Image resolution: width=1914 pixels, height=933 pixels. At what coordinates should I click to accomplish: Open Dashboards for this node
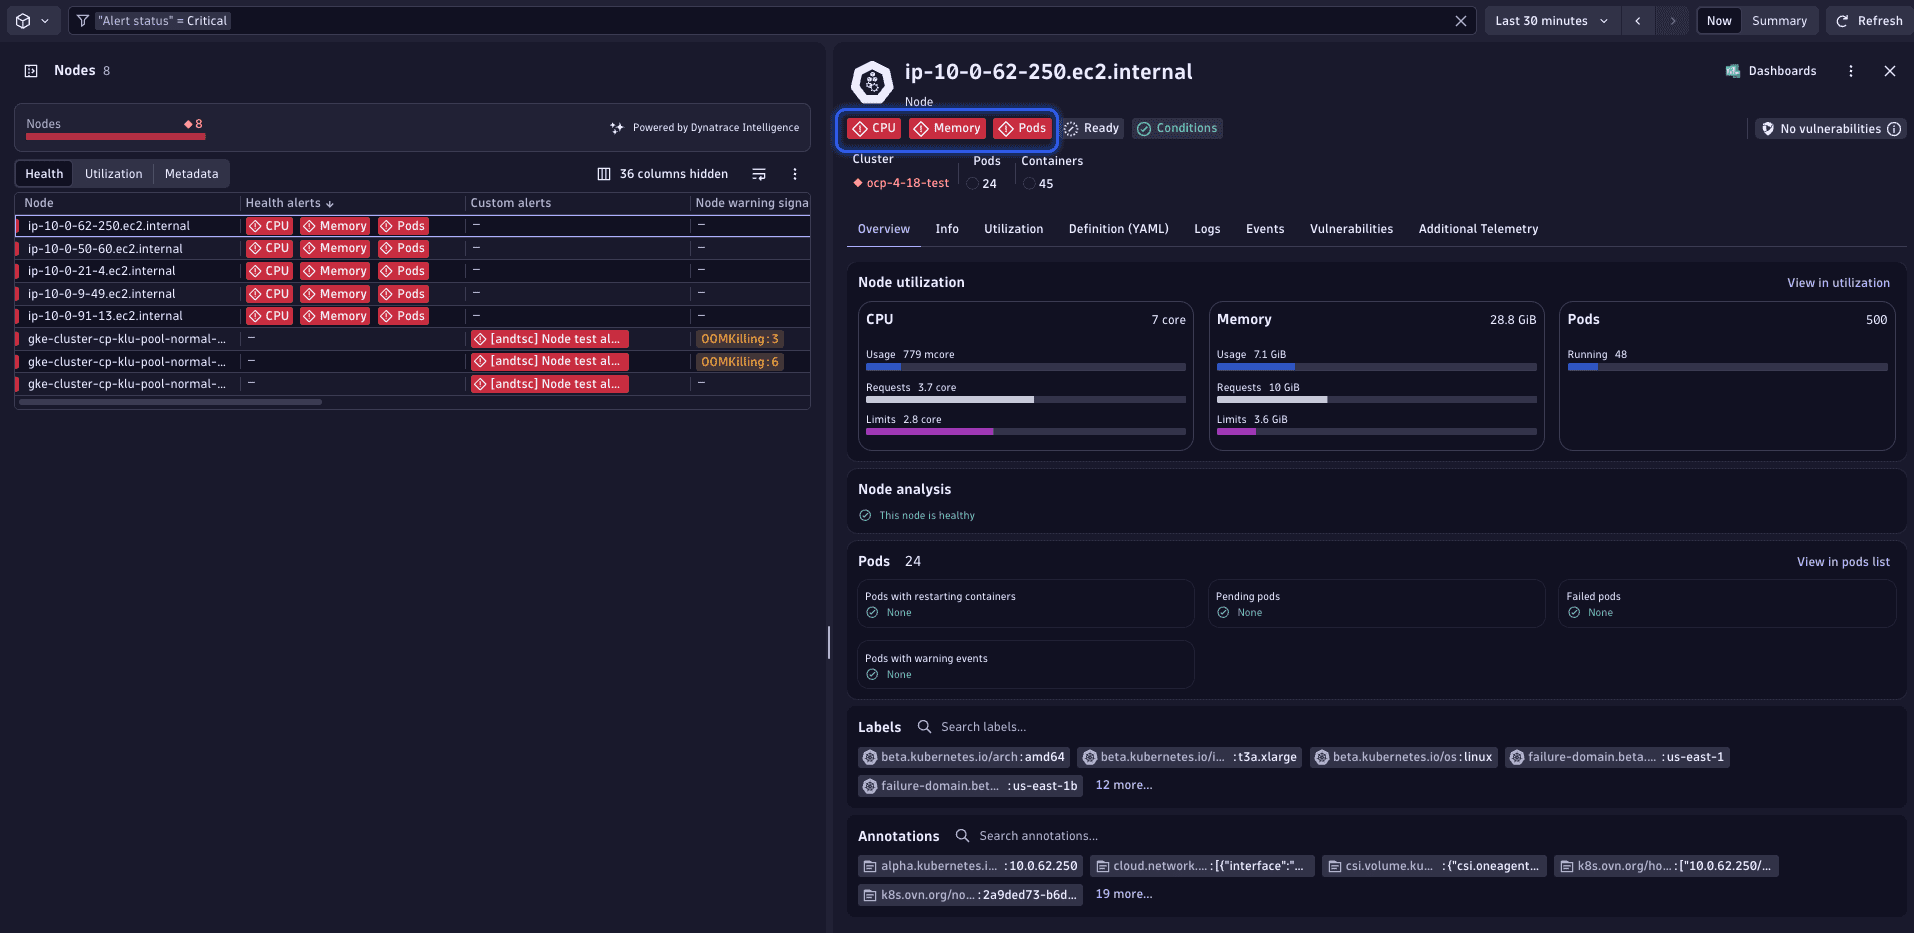click(x=1771, y=71)
